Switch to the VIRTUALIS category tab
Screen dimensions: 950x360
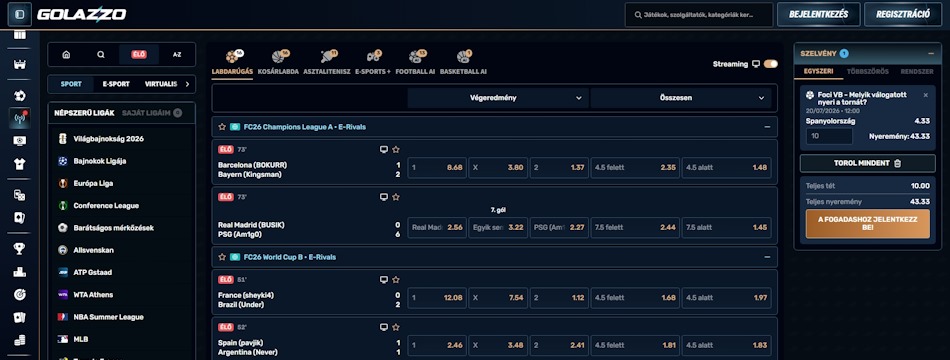point(161,84)
